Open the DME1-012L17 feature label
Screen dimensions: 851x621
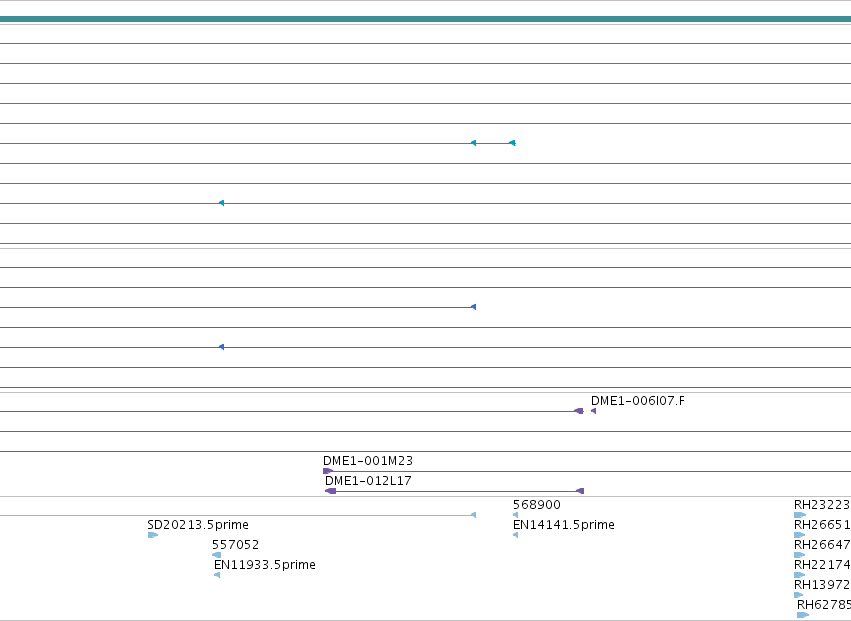point(368,481)
